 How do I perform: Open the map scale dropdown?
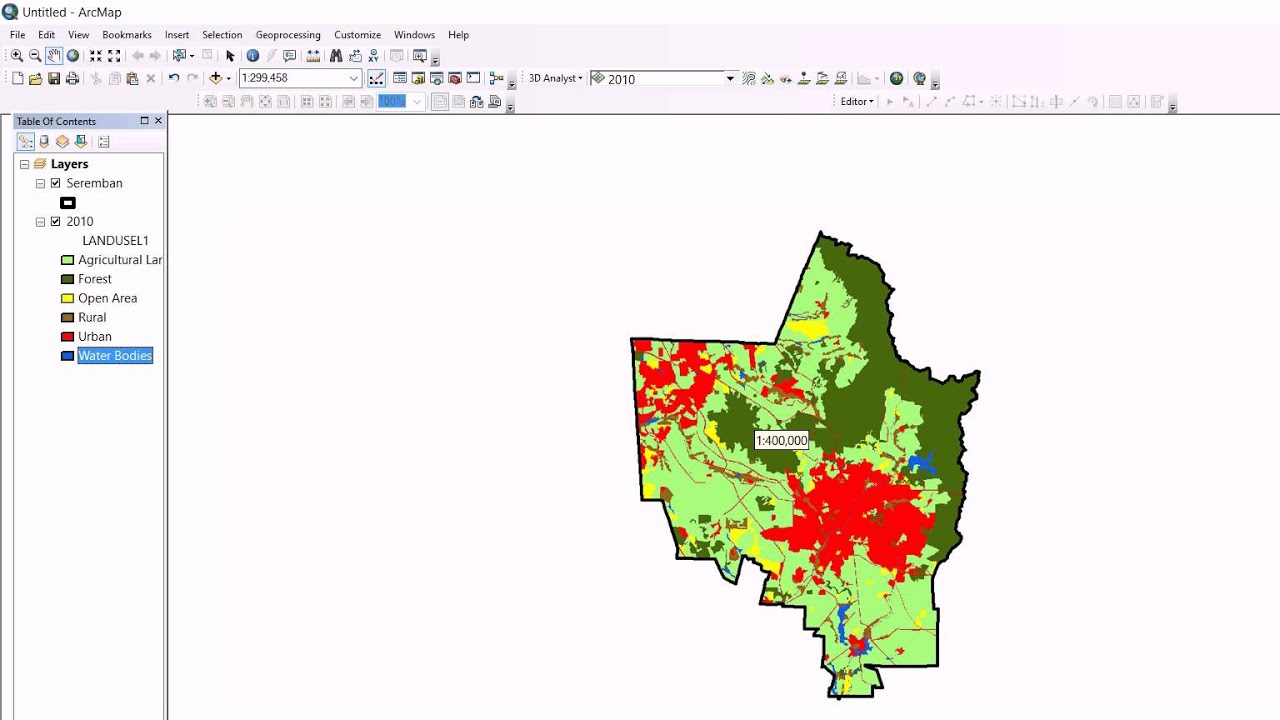353,78
